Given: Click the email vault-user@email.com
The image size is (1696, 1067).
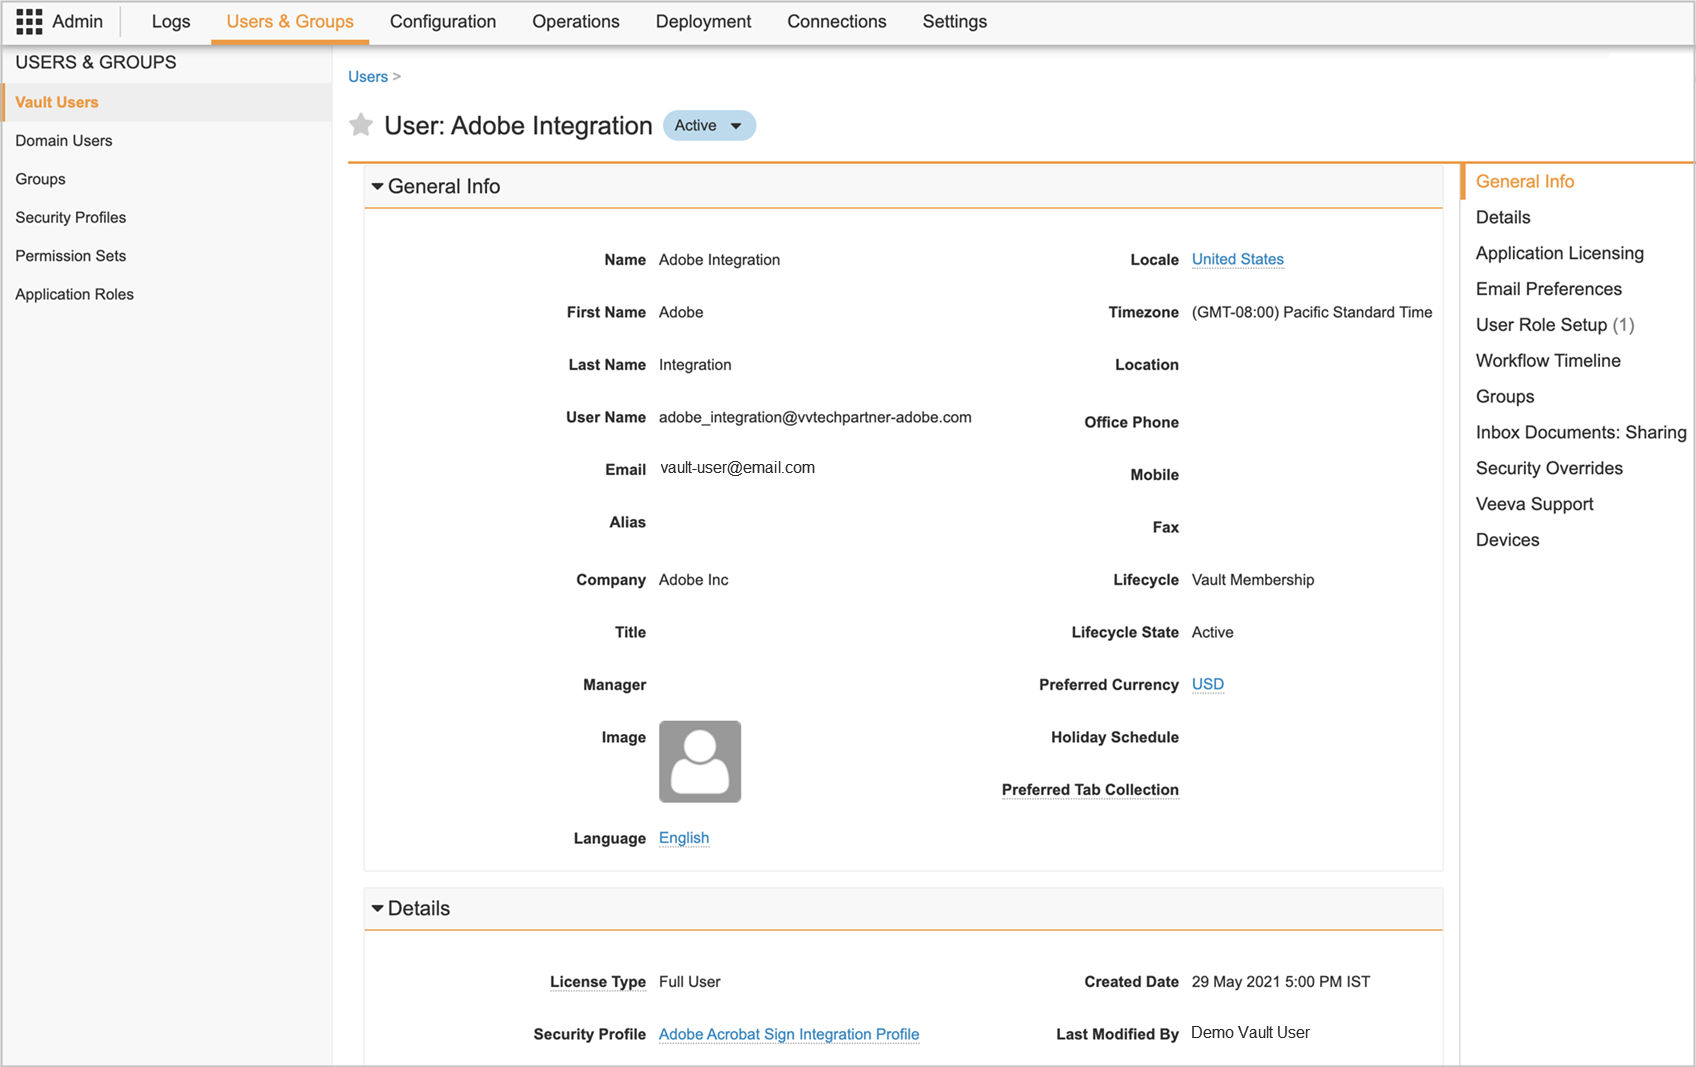Looking at the screenshot, I should [738, 467].
